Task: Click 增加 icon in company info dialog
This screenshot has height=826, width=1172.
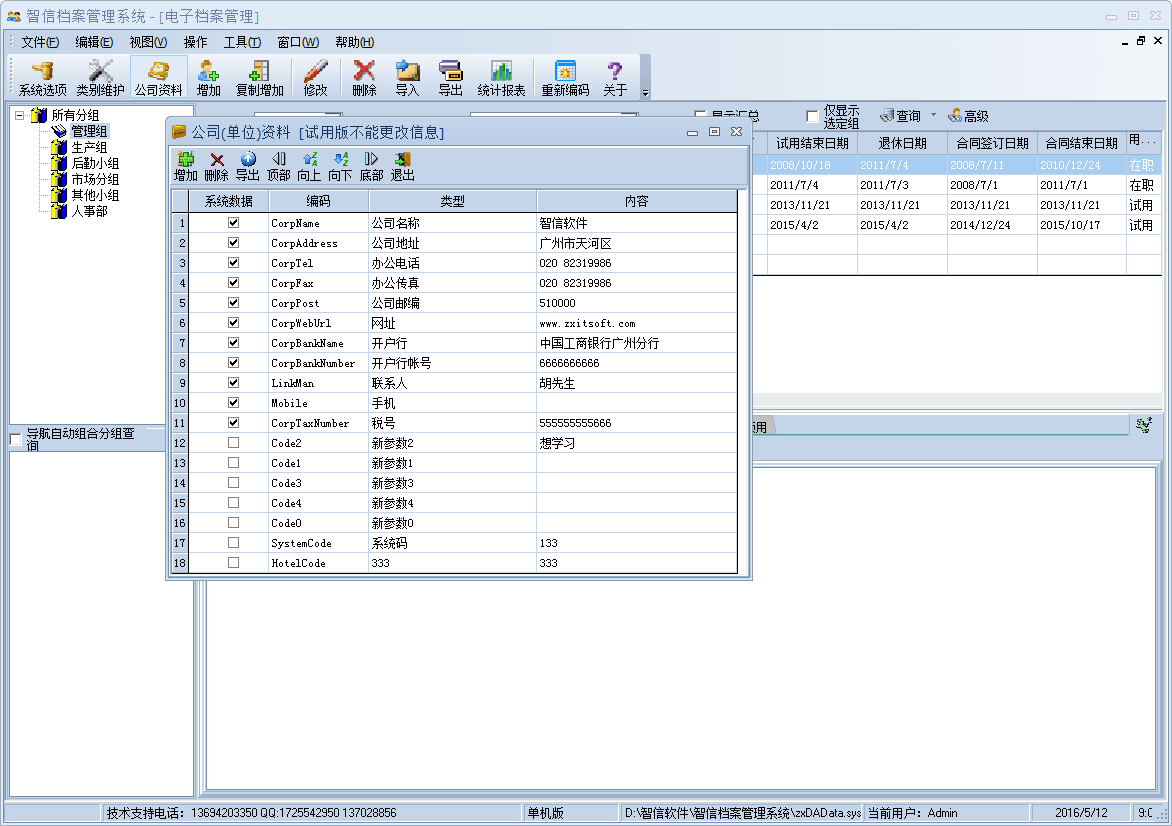Action: [x=185, y=166]
